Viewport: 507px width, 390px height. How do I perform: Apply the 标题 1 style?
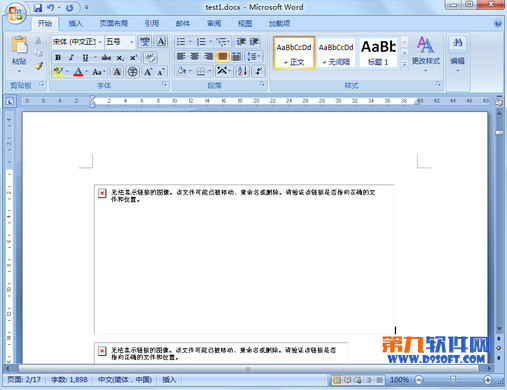(378, 53)
